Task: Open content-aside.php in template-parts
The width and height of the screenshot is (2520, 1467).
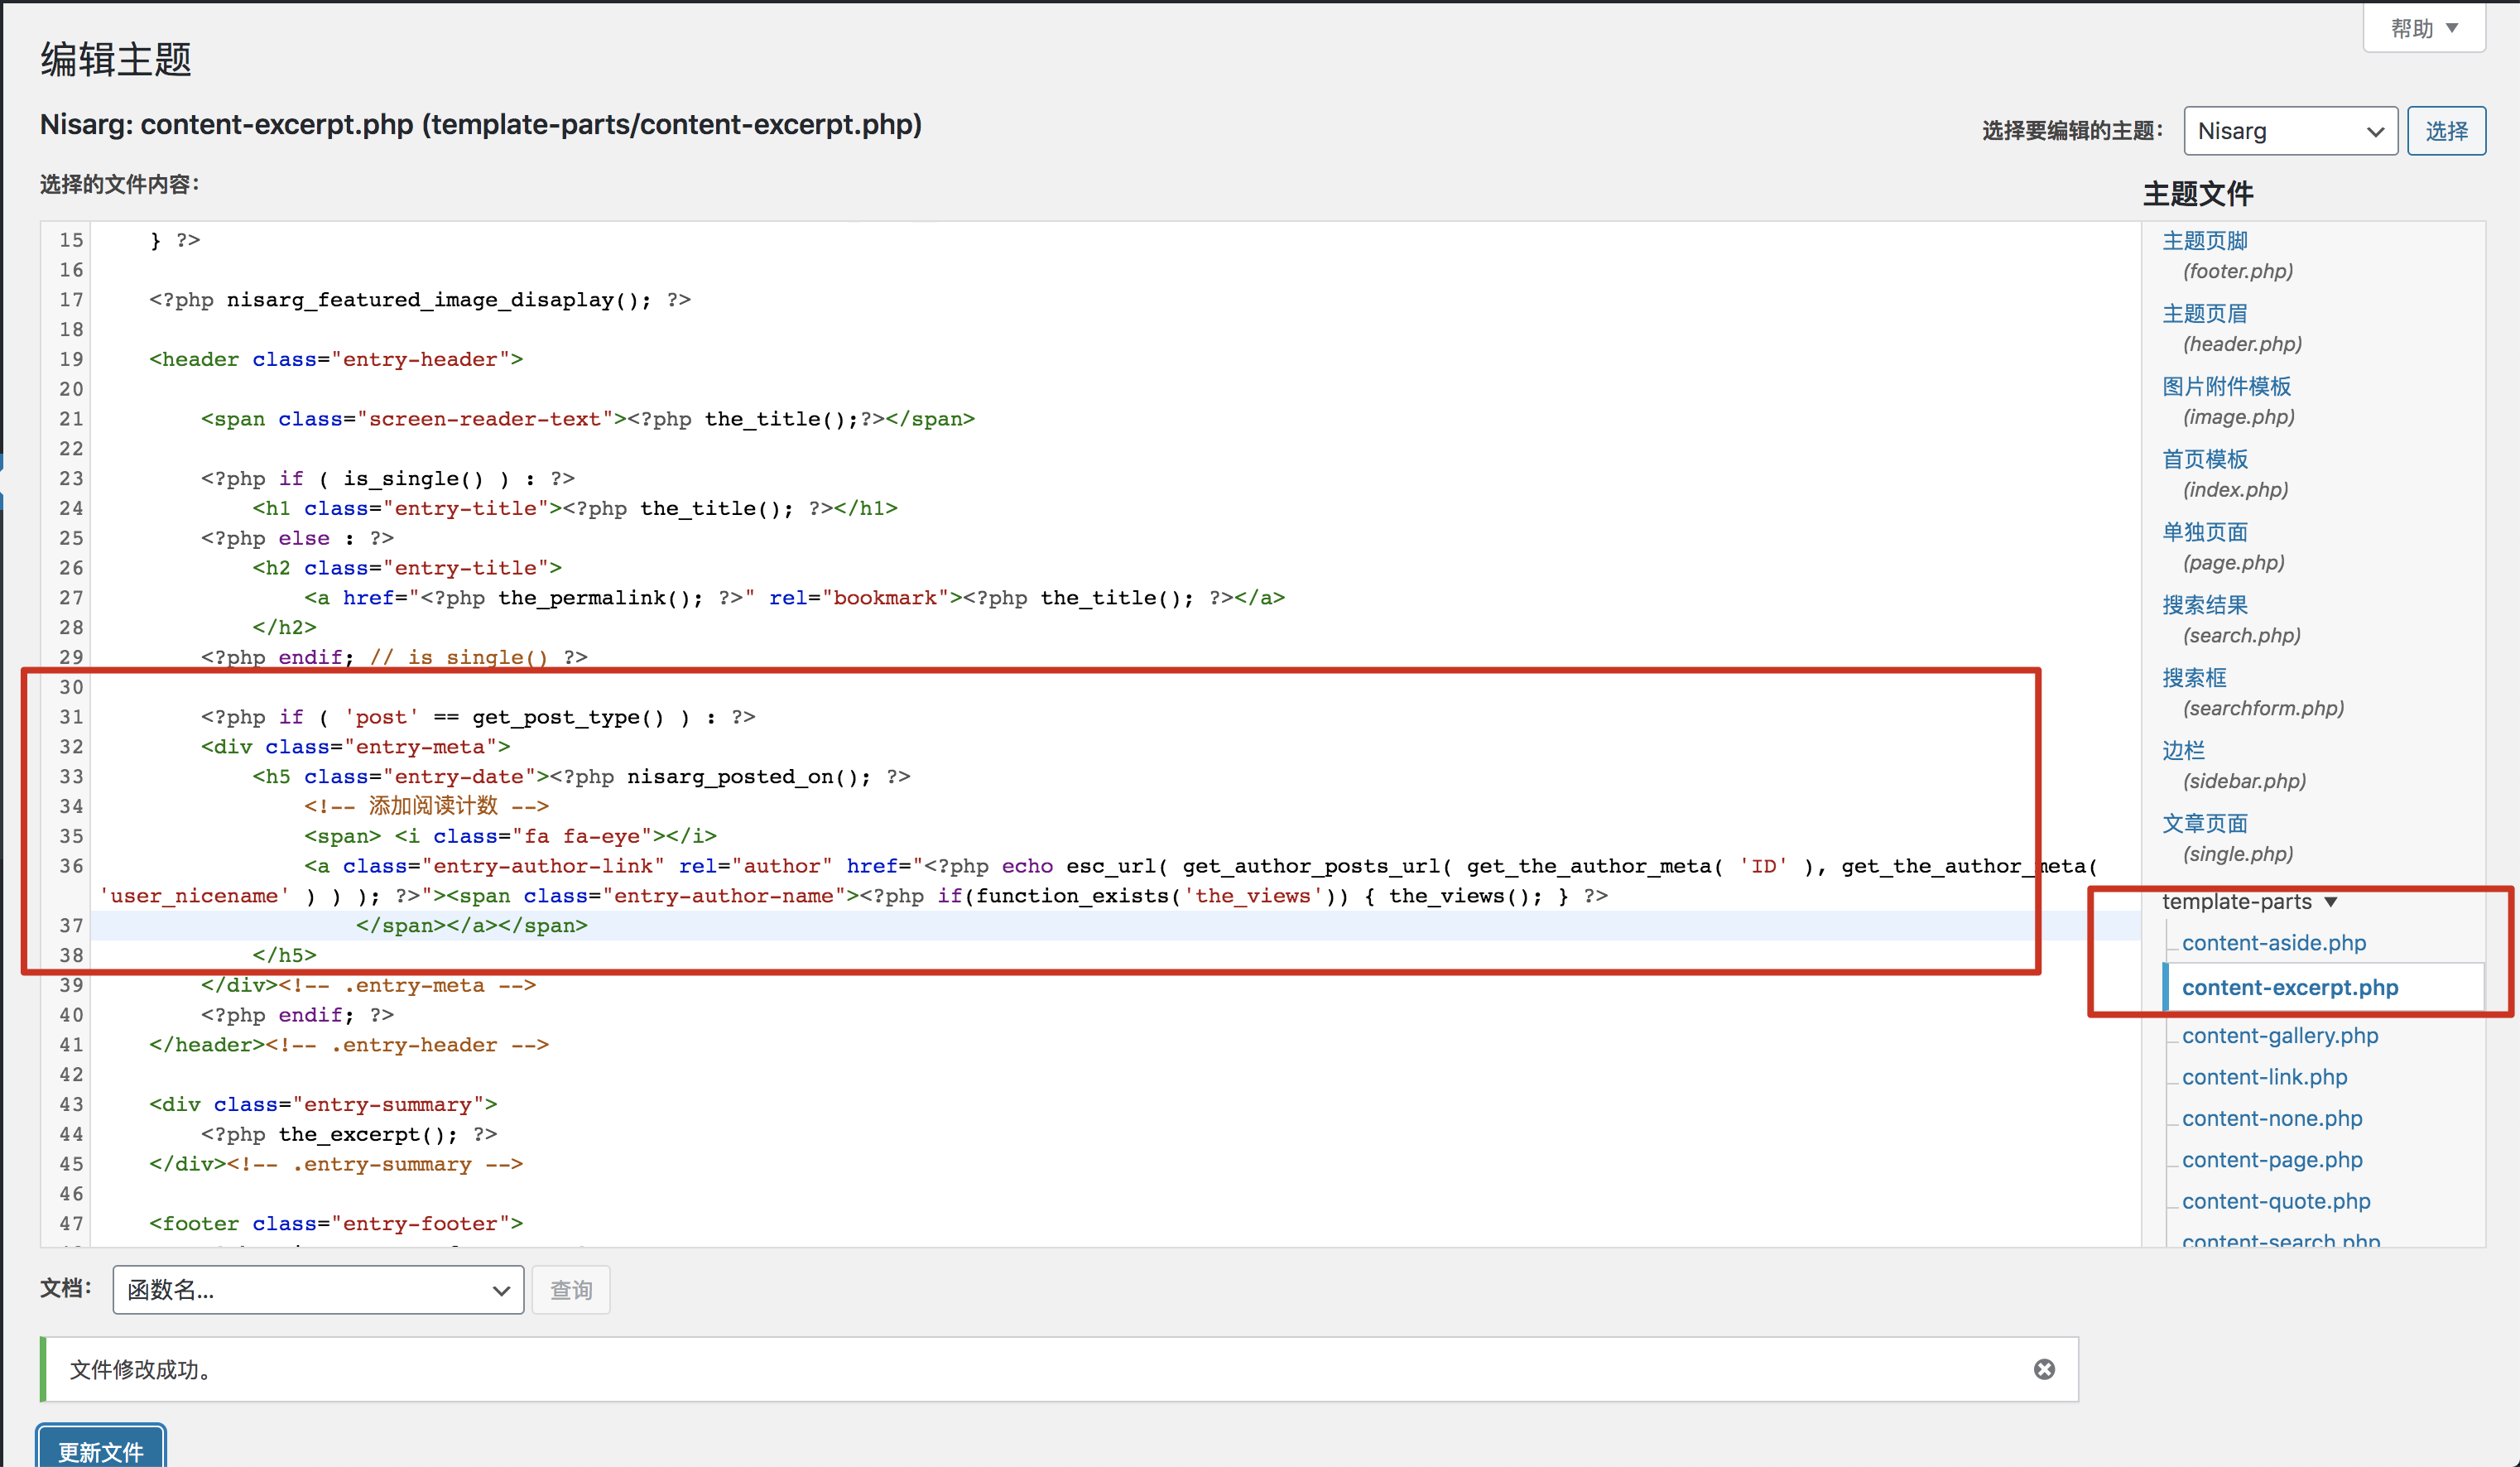Action: coord(2273,943)
